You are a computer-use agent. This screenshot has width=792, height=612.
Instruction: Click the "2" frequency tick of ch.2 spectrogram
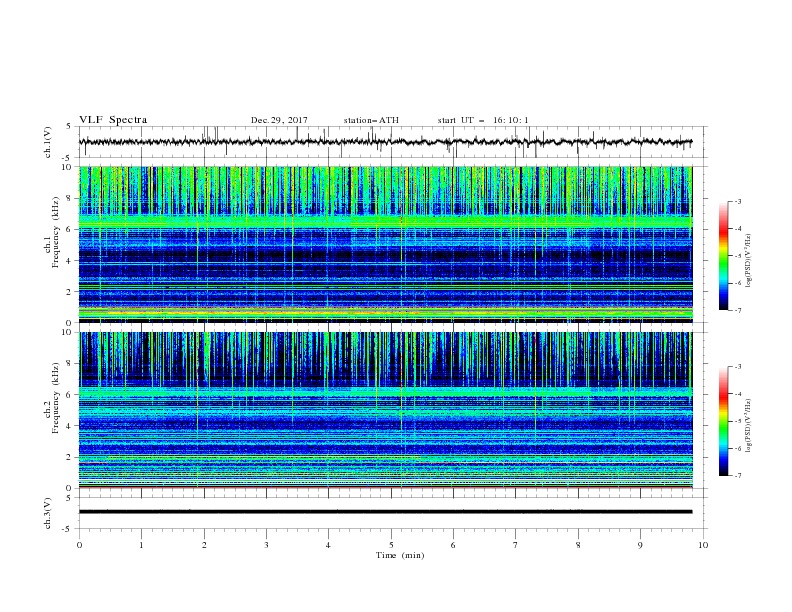pyautogui.click(x=71, y=457)
